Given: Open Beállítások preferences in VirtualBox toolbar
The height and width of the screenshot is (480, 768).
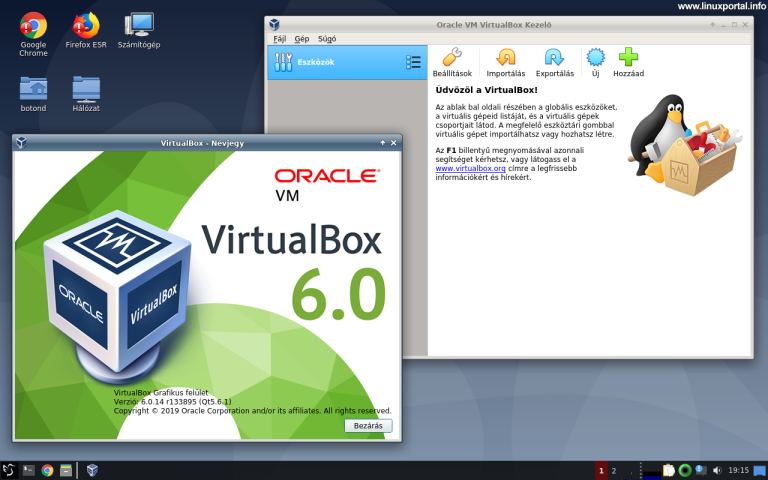Looking at the screenshot, I should pyautogui.click(x=452, y=63).
